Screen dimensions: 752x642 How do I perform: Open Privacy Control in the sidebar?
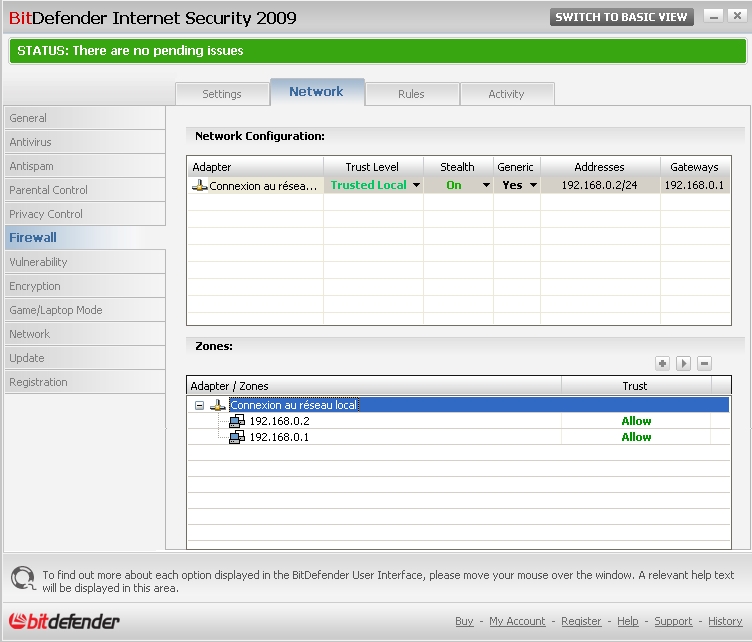click(85, 214)
